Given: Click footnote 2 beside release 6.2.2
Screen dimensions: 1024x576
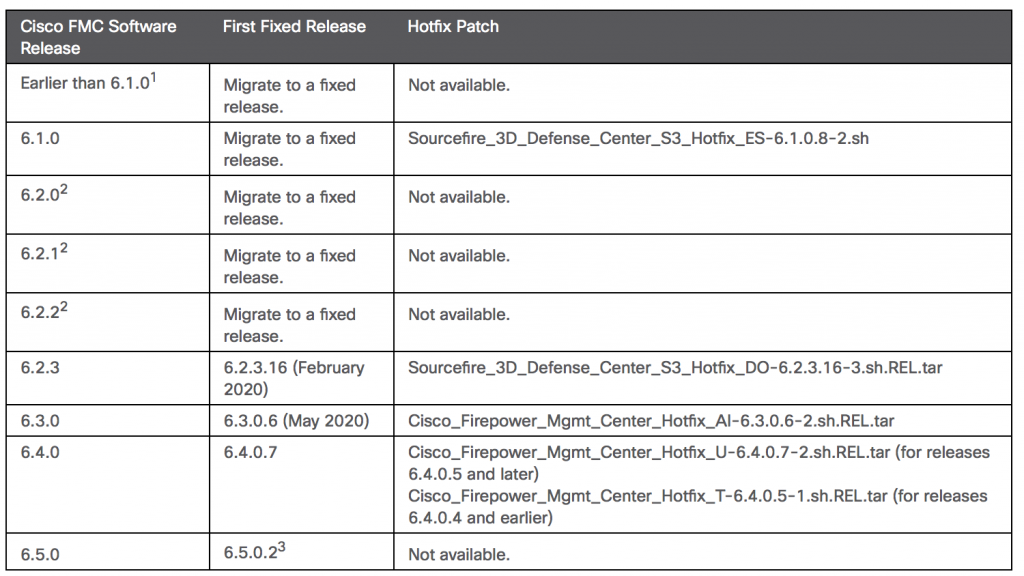Looking at the screenshot, I should [64, 307].
